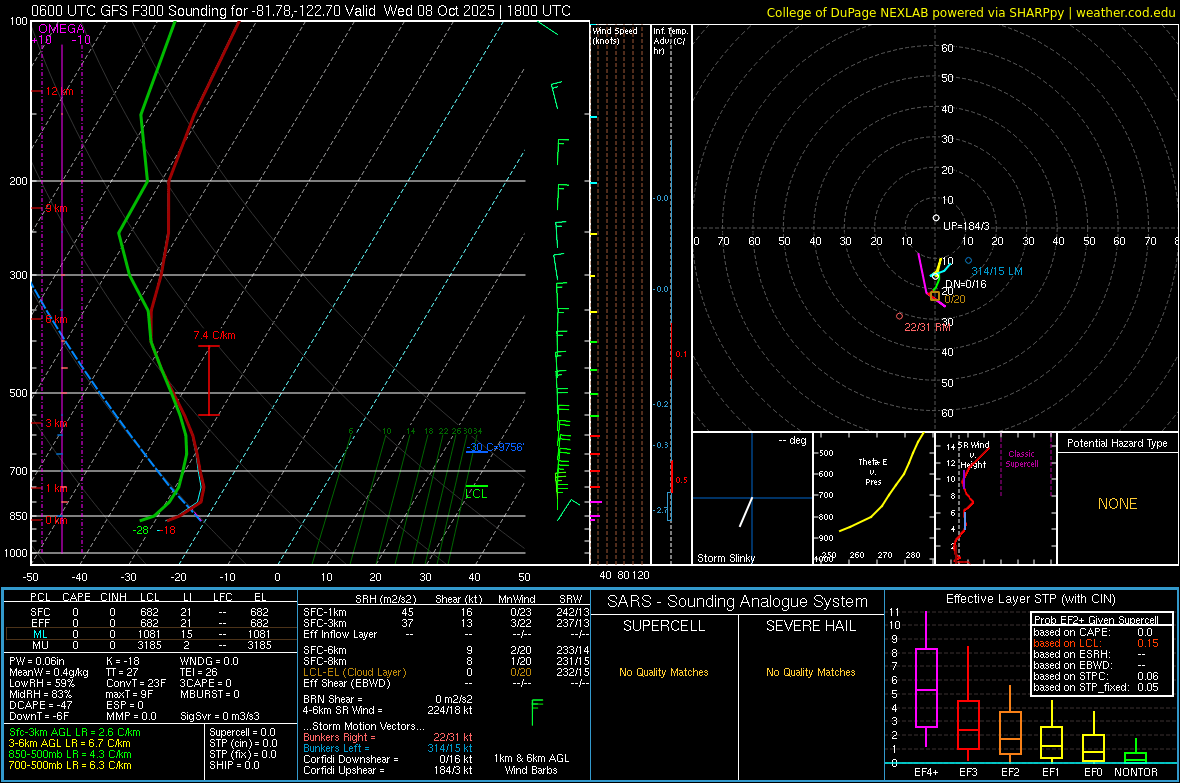Viewport: 1180px width, 783px height.
Task: Click the ConvT = 23F value
Action: pos(136,683)
